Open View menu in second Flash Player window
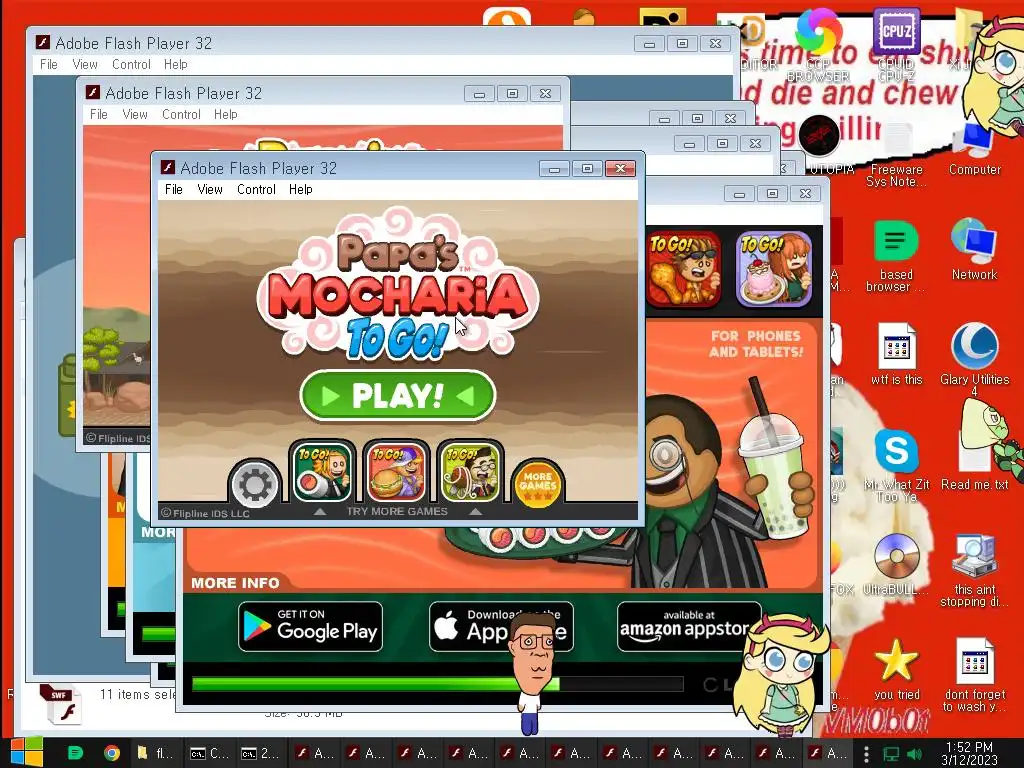Image resolution: width=1024 pixels, height=768 pixels. coord(135,114)
